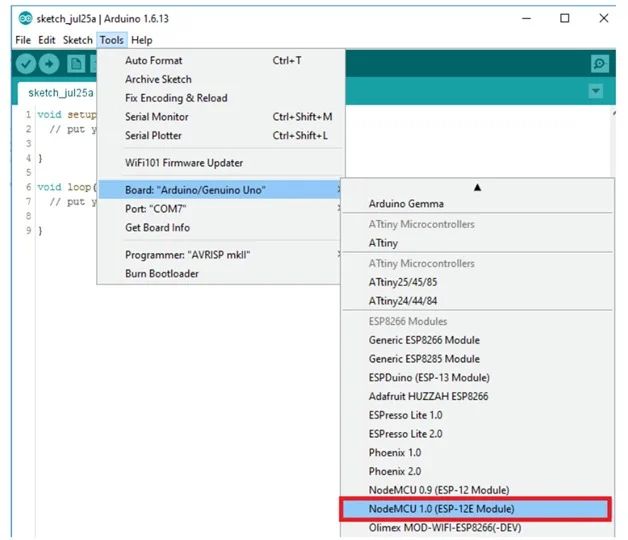This screenshot has height=540, width=628.
Task: Pick Adafruit HUZZAH ESP8266 board
Action: (x=477, y=397)
